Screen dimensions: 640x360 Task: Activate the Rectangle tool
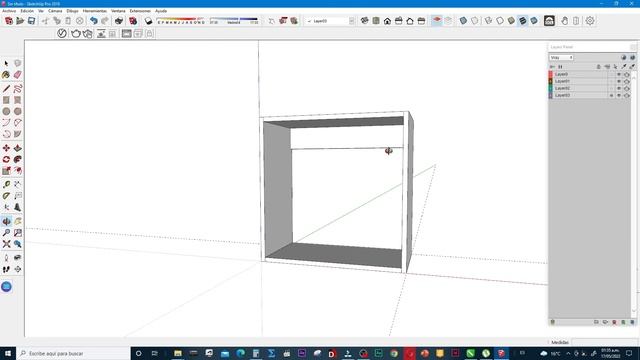point(6,100)
